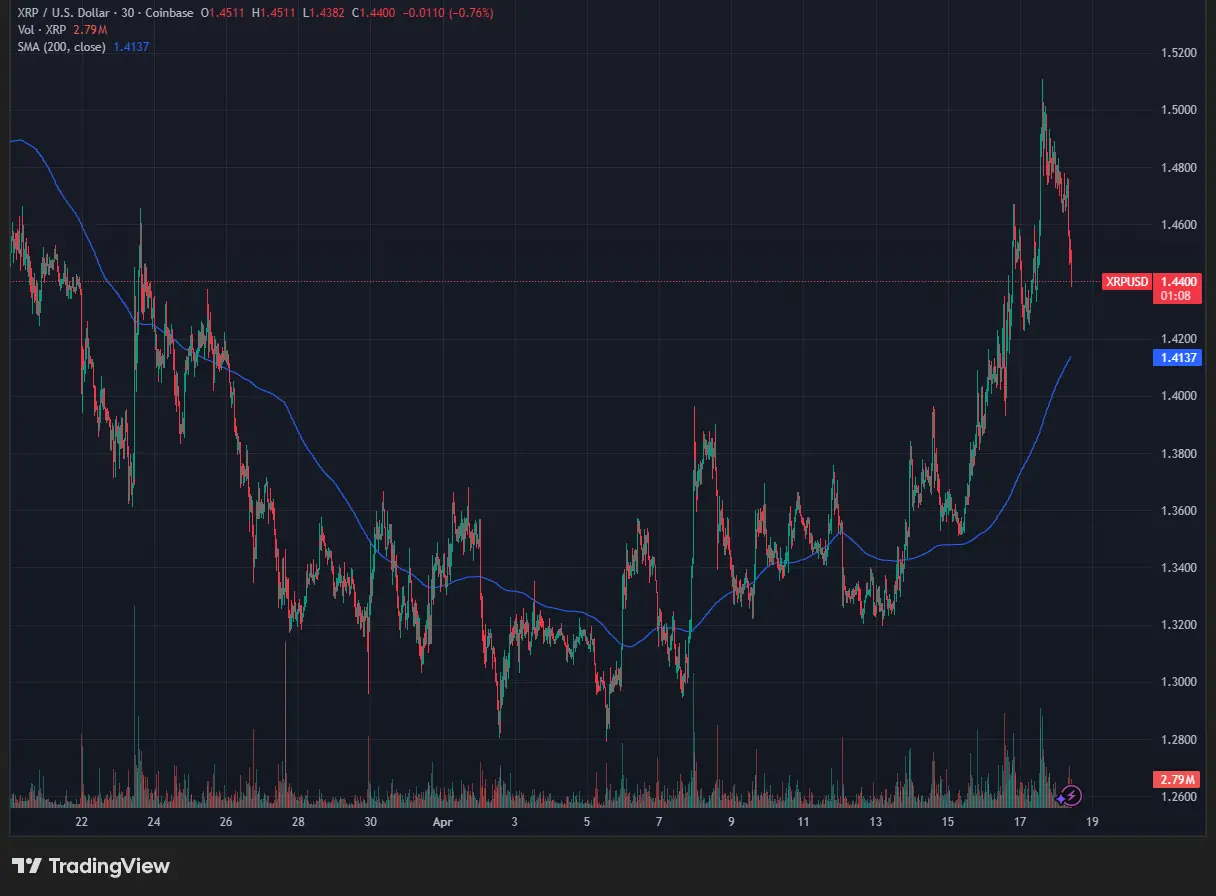Image resolution: width=1216 pixels, height=896 pixels.
Task: Click the blue 1.4137 SMA price label
Action: click(1177, 358)
